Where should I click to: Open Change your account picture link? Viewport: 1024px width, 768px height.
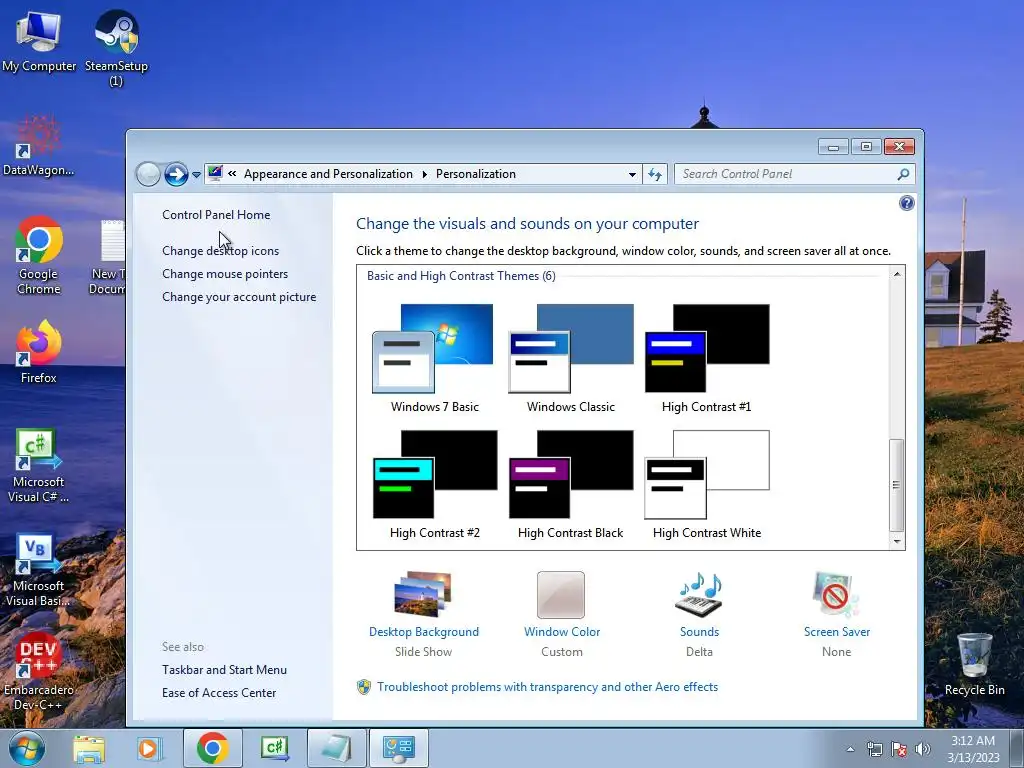(x=239, y=296)
